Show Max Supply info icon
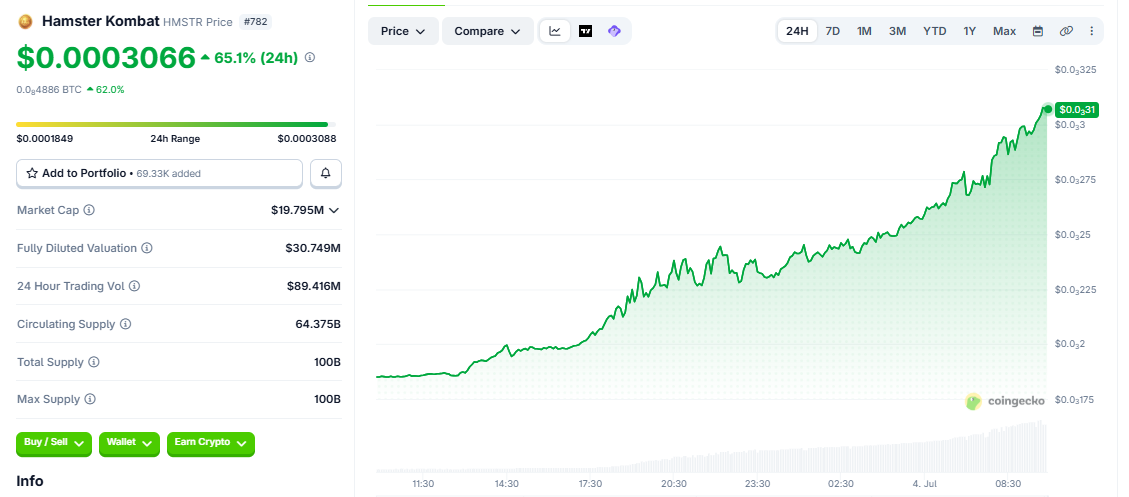Image resolution: width=1129 pixels, height=497 pixels. 90,399
